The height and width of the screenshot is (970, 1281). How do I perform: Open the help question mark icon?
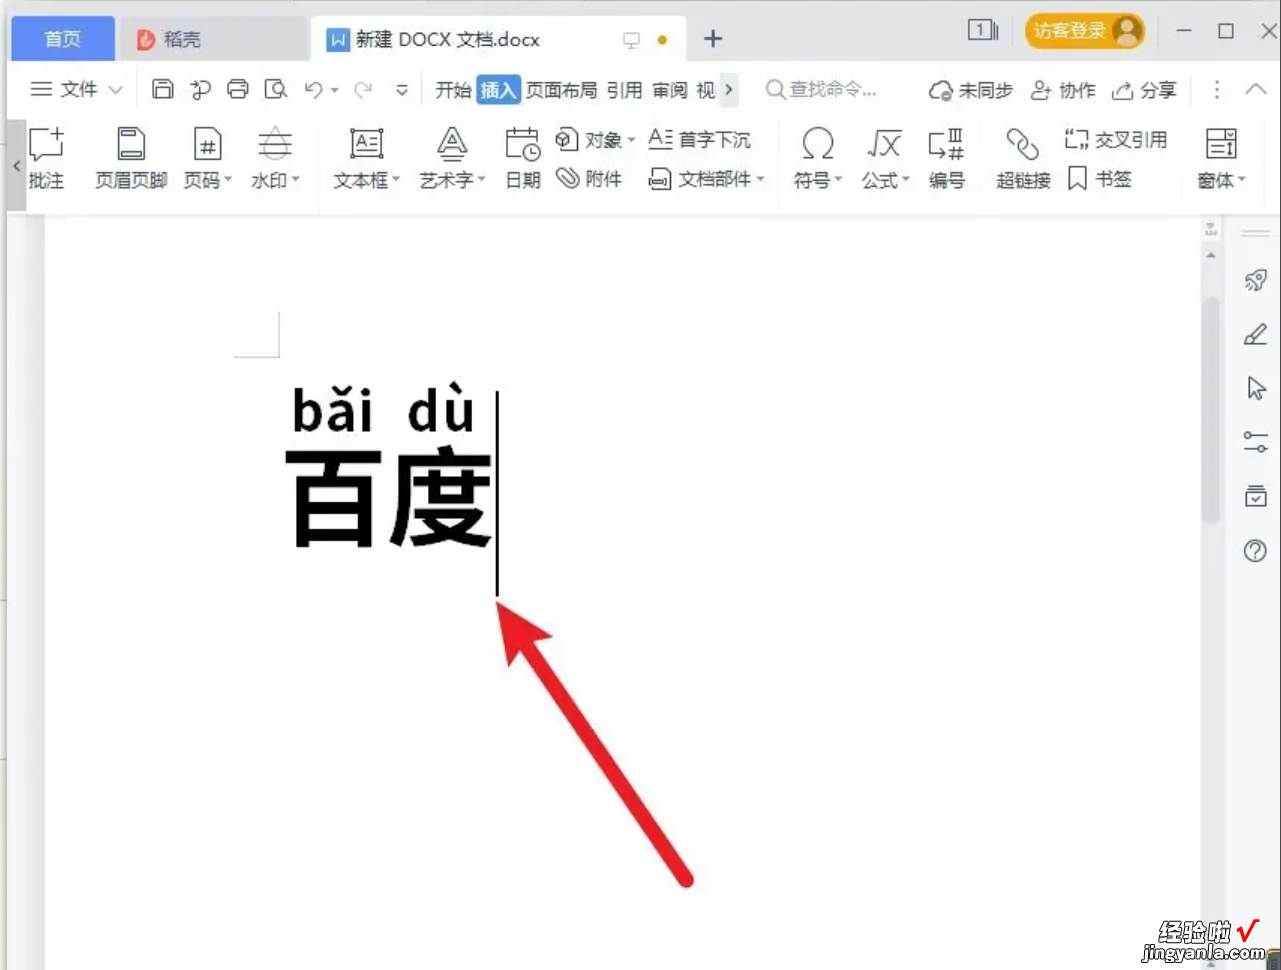click(x=1255, y=550)
